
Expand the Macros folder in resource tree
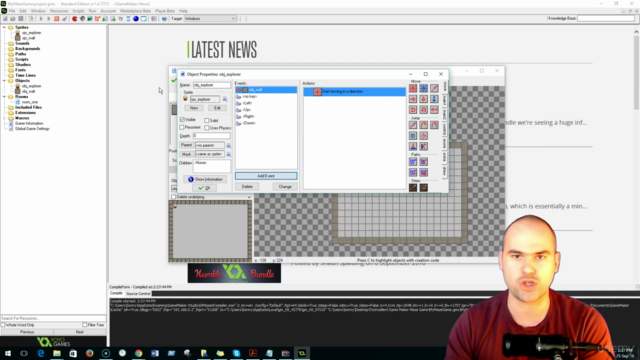(4, 118)
